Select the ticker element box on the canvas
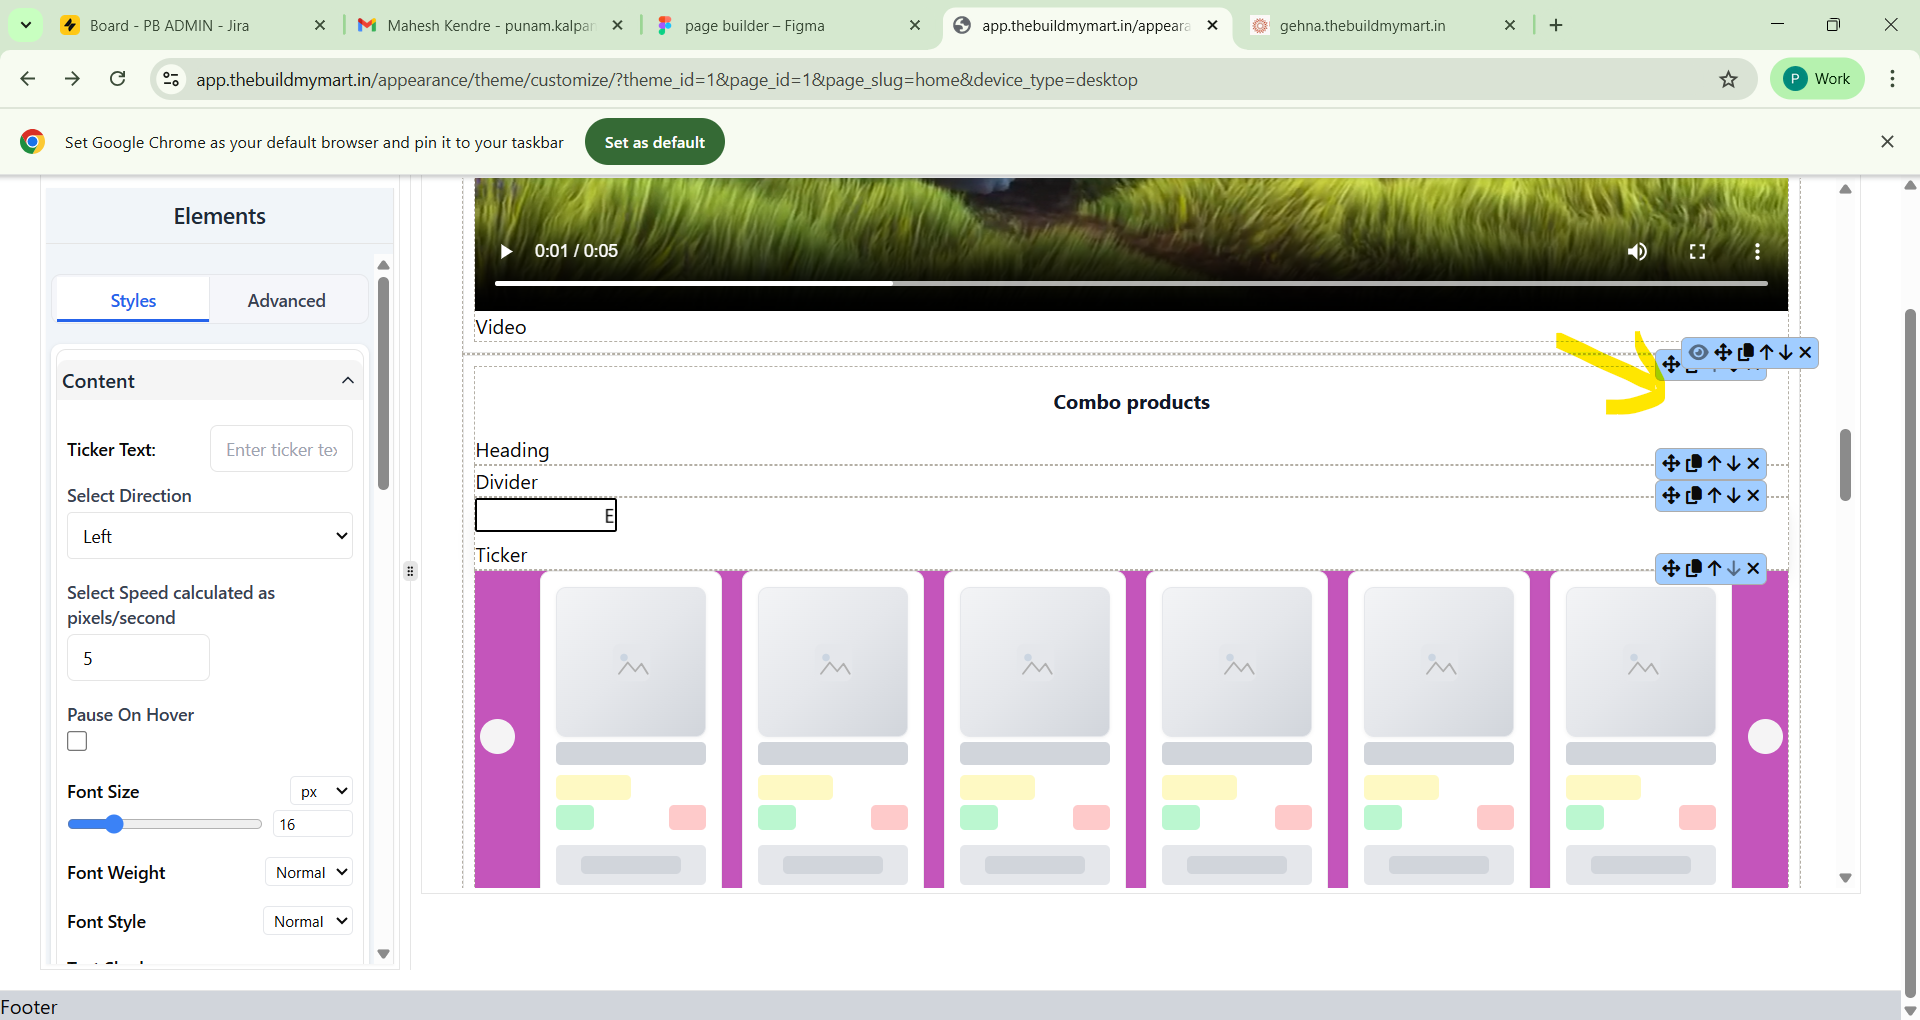 pos(546,515)
